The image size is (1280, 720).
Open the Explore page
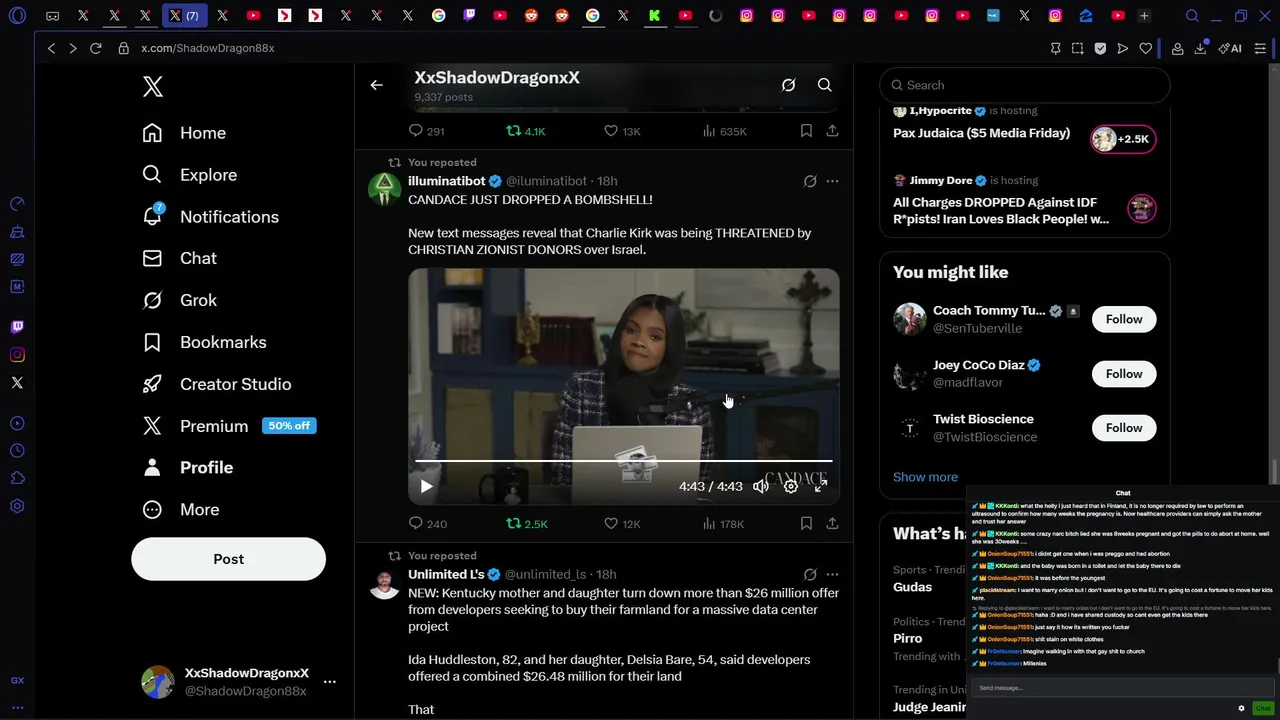click(190, 175)
